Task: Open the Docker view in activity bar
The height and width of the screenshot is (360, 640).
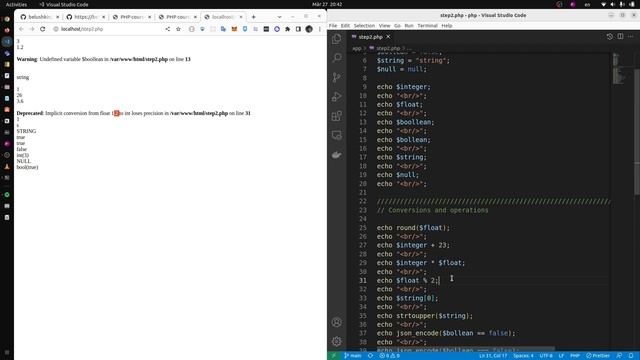Action: pos(337,155)
